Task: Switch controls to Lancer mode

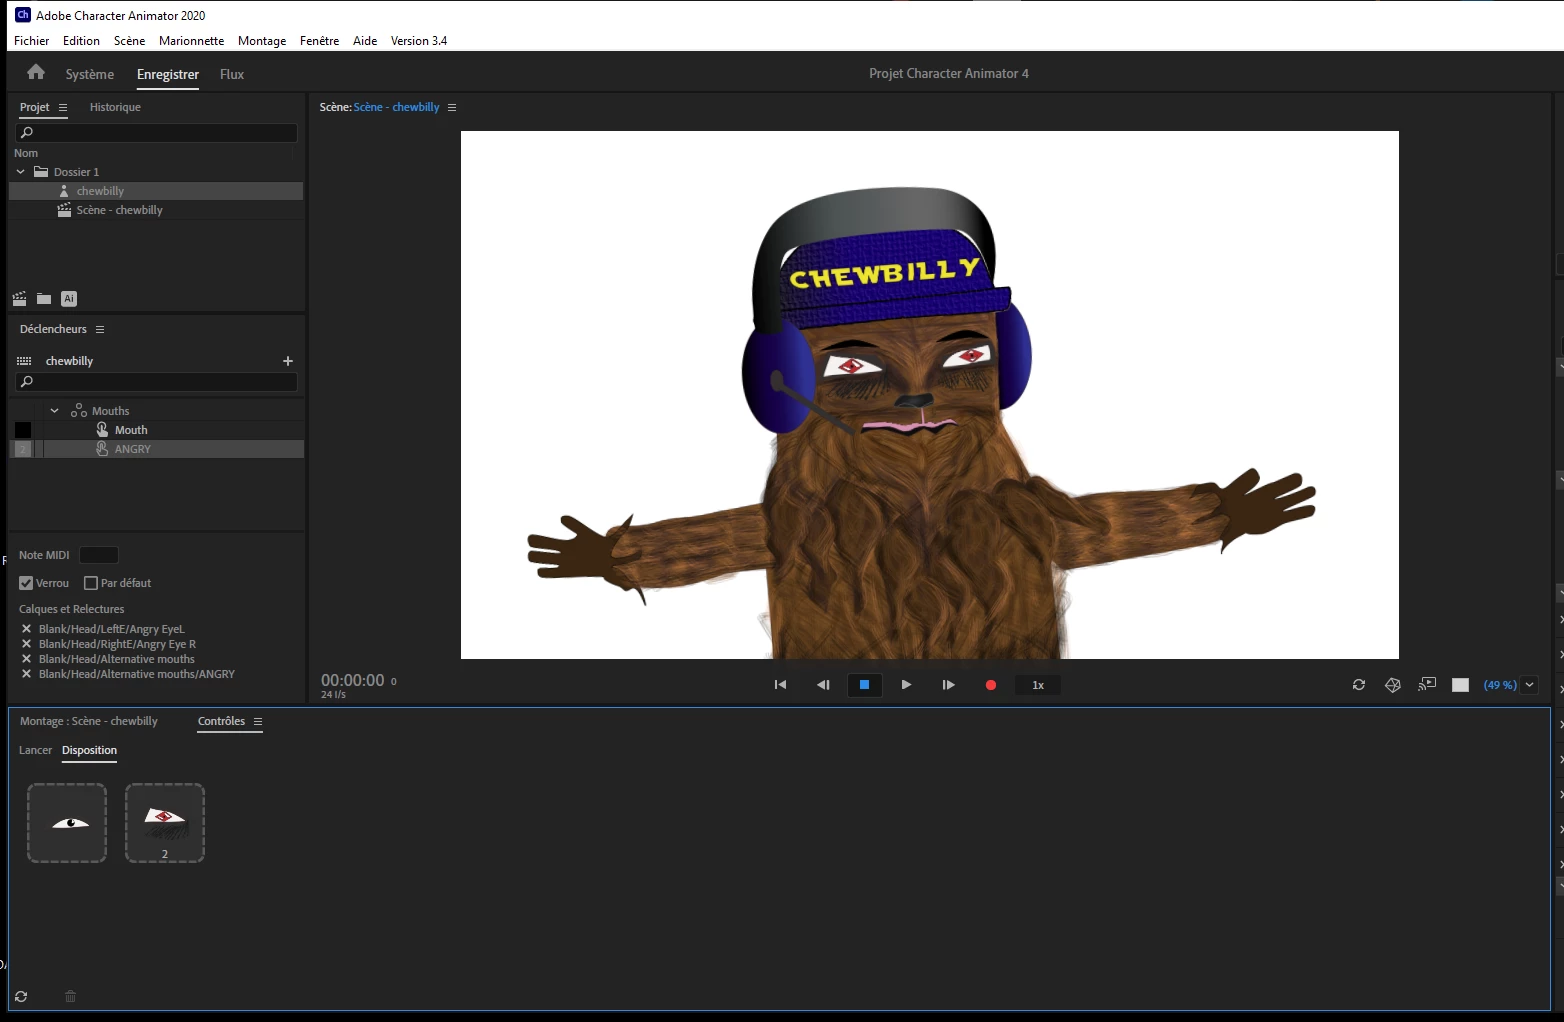Action: (x=35, y=750)
